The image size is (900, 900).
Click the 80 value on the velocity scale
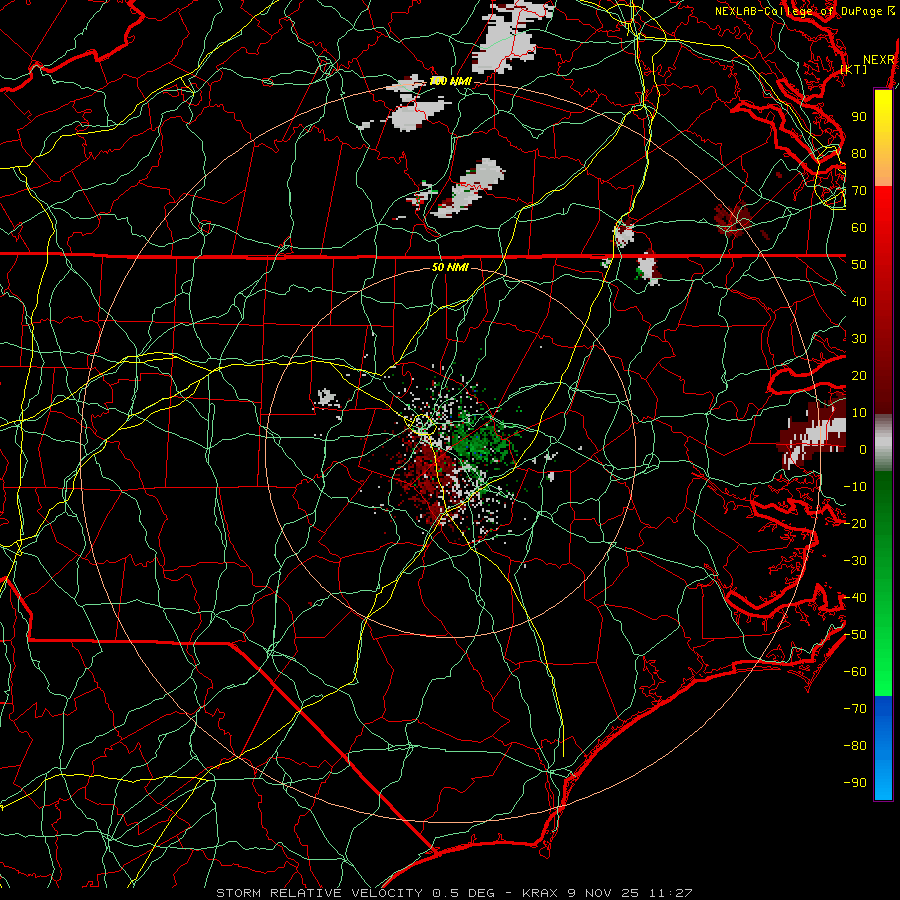[x=859, y=154]
